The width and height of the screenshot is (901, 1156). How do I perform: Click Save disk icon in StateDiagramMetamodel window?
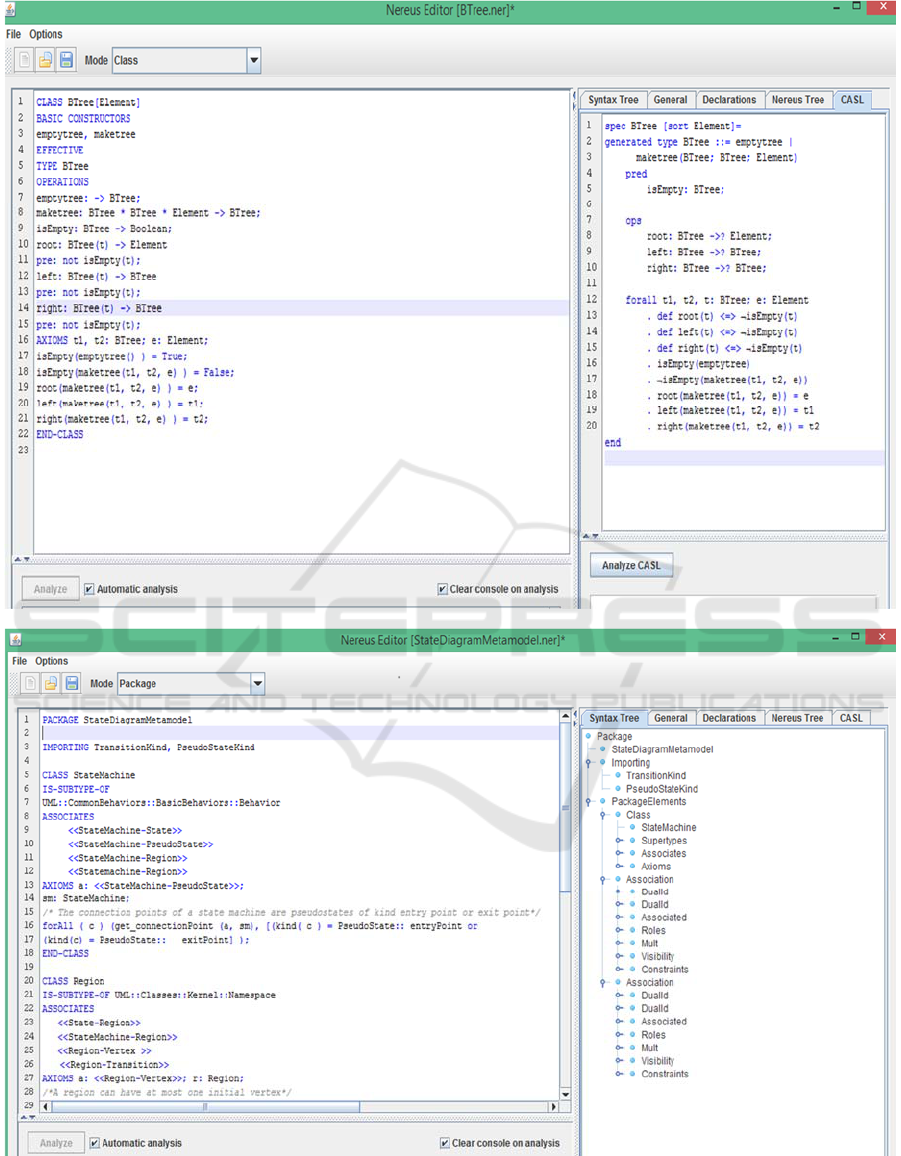pyautogui.click(x=72, y=684)
